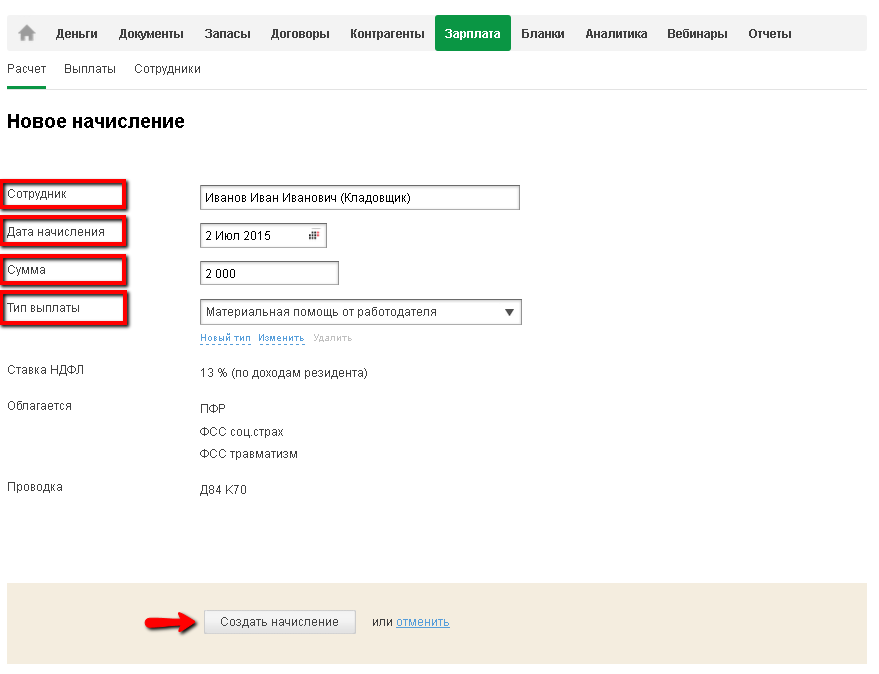This screenshot has height=674, width=879.
Task: Click the Новое начисление heading
Action: click(96, 121)
